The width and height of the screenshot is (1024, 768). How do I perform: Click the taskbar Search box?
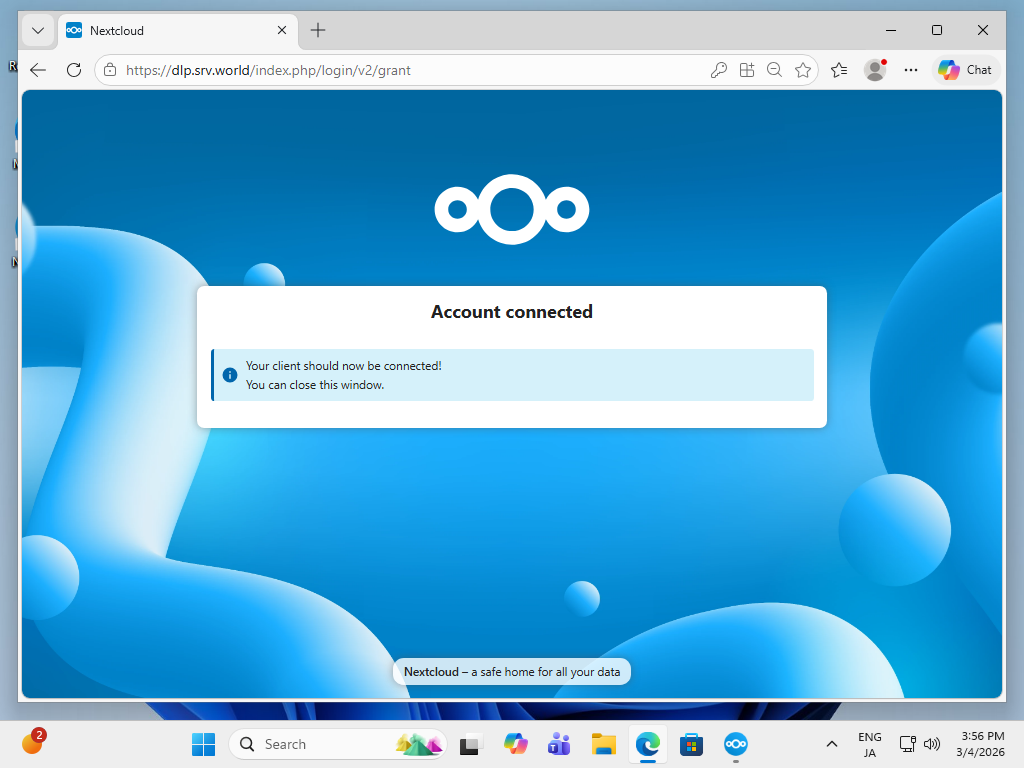point(338,744)
